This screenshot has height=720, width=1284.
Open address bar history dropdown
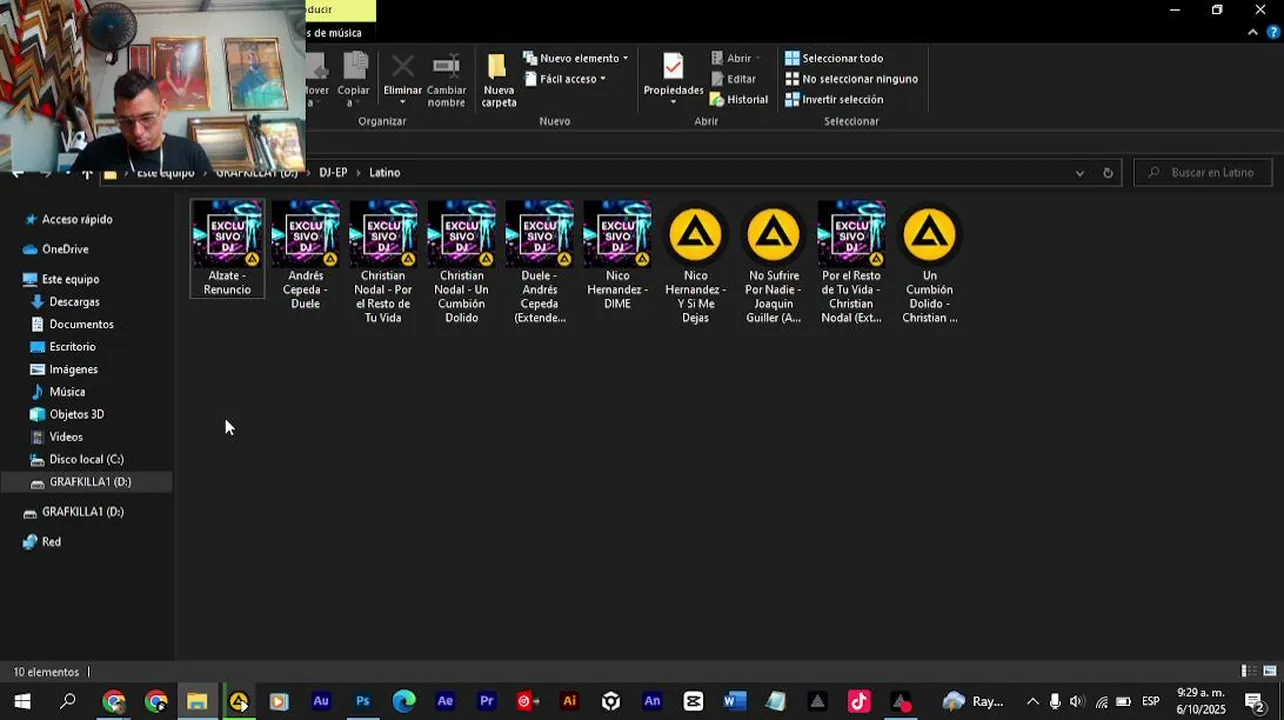coord(1079,173)
